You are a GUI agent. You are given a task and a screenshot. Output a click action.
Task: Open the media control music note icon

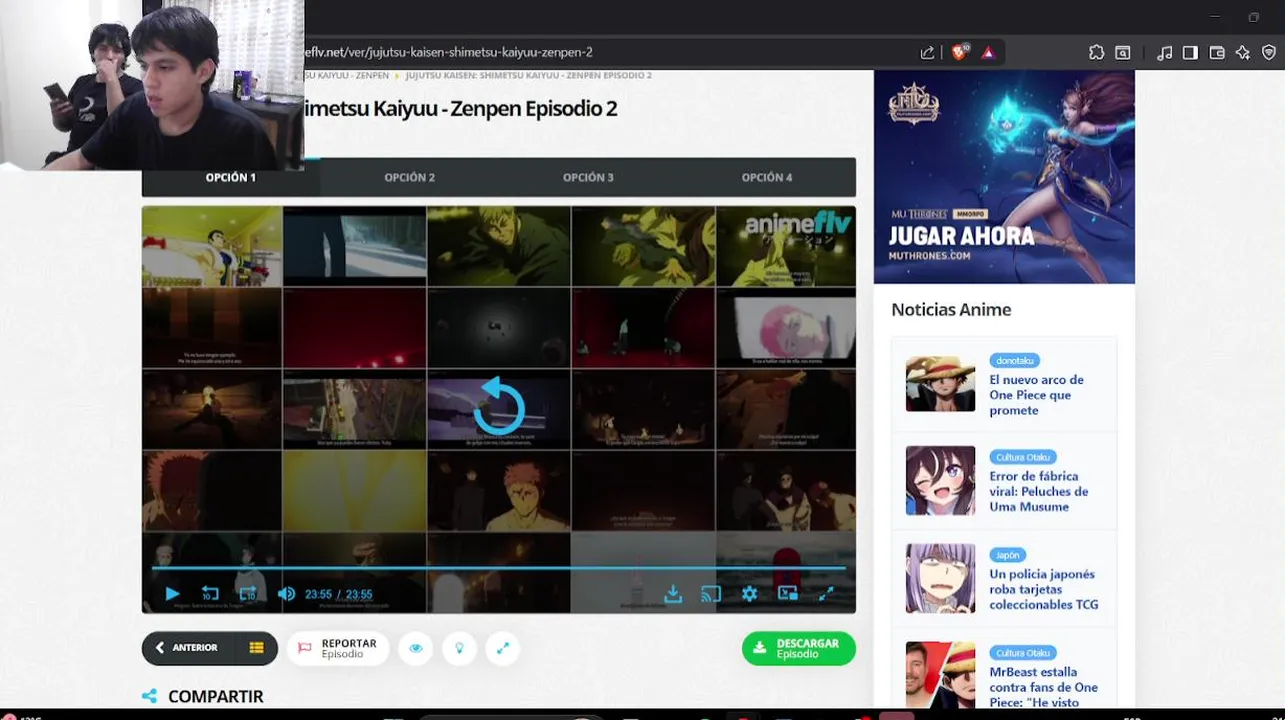(1164, 52)
